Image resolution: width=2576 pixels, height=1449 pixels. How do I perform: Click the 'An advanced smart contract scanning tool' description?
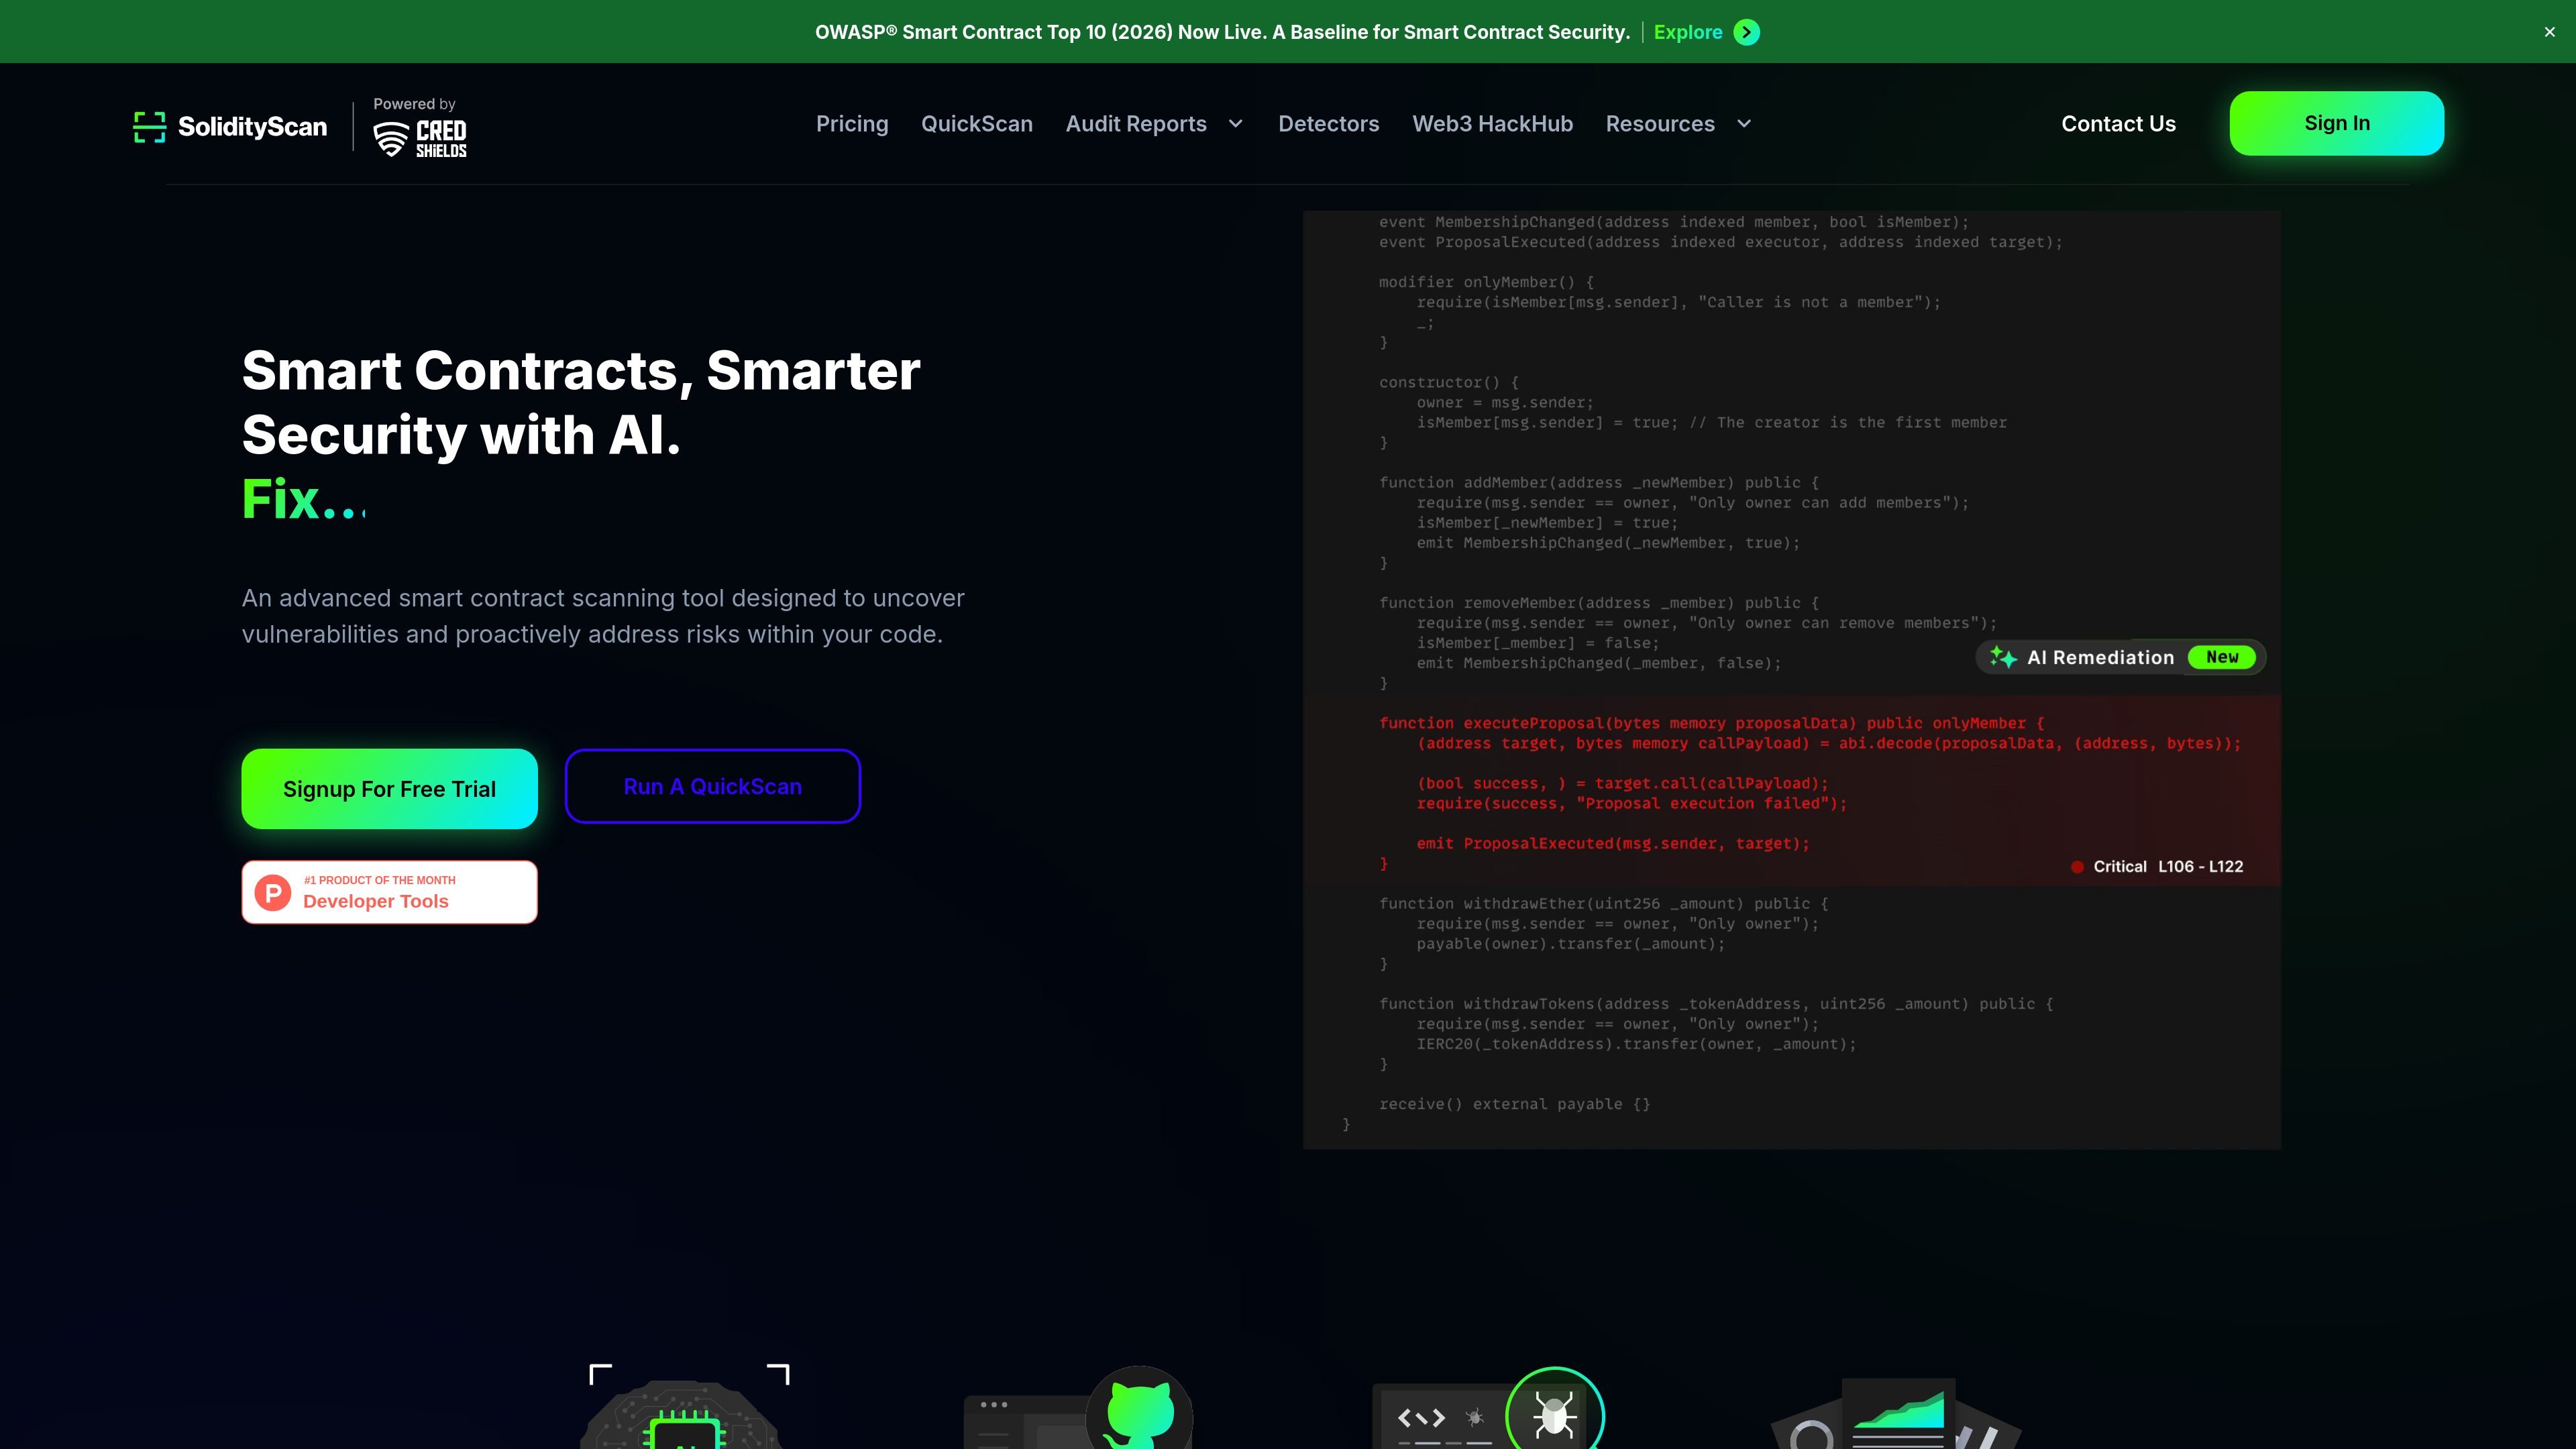(x=603, y=616)
